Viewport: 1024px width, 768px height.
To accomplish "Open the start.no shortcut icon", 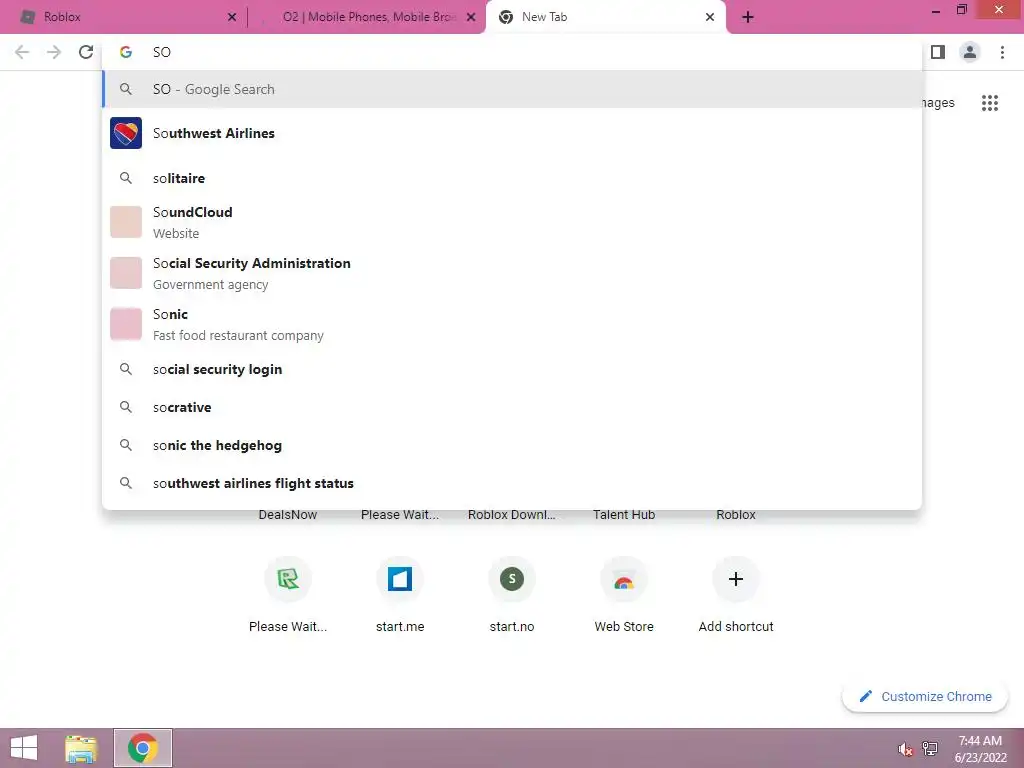I will tap(512, 579).
